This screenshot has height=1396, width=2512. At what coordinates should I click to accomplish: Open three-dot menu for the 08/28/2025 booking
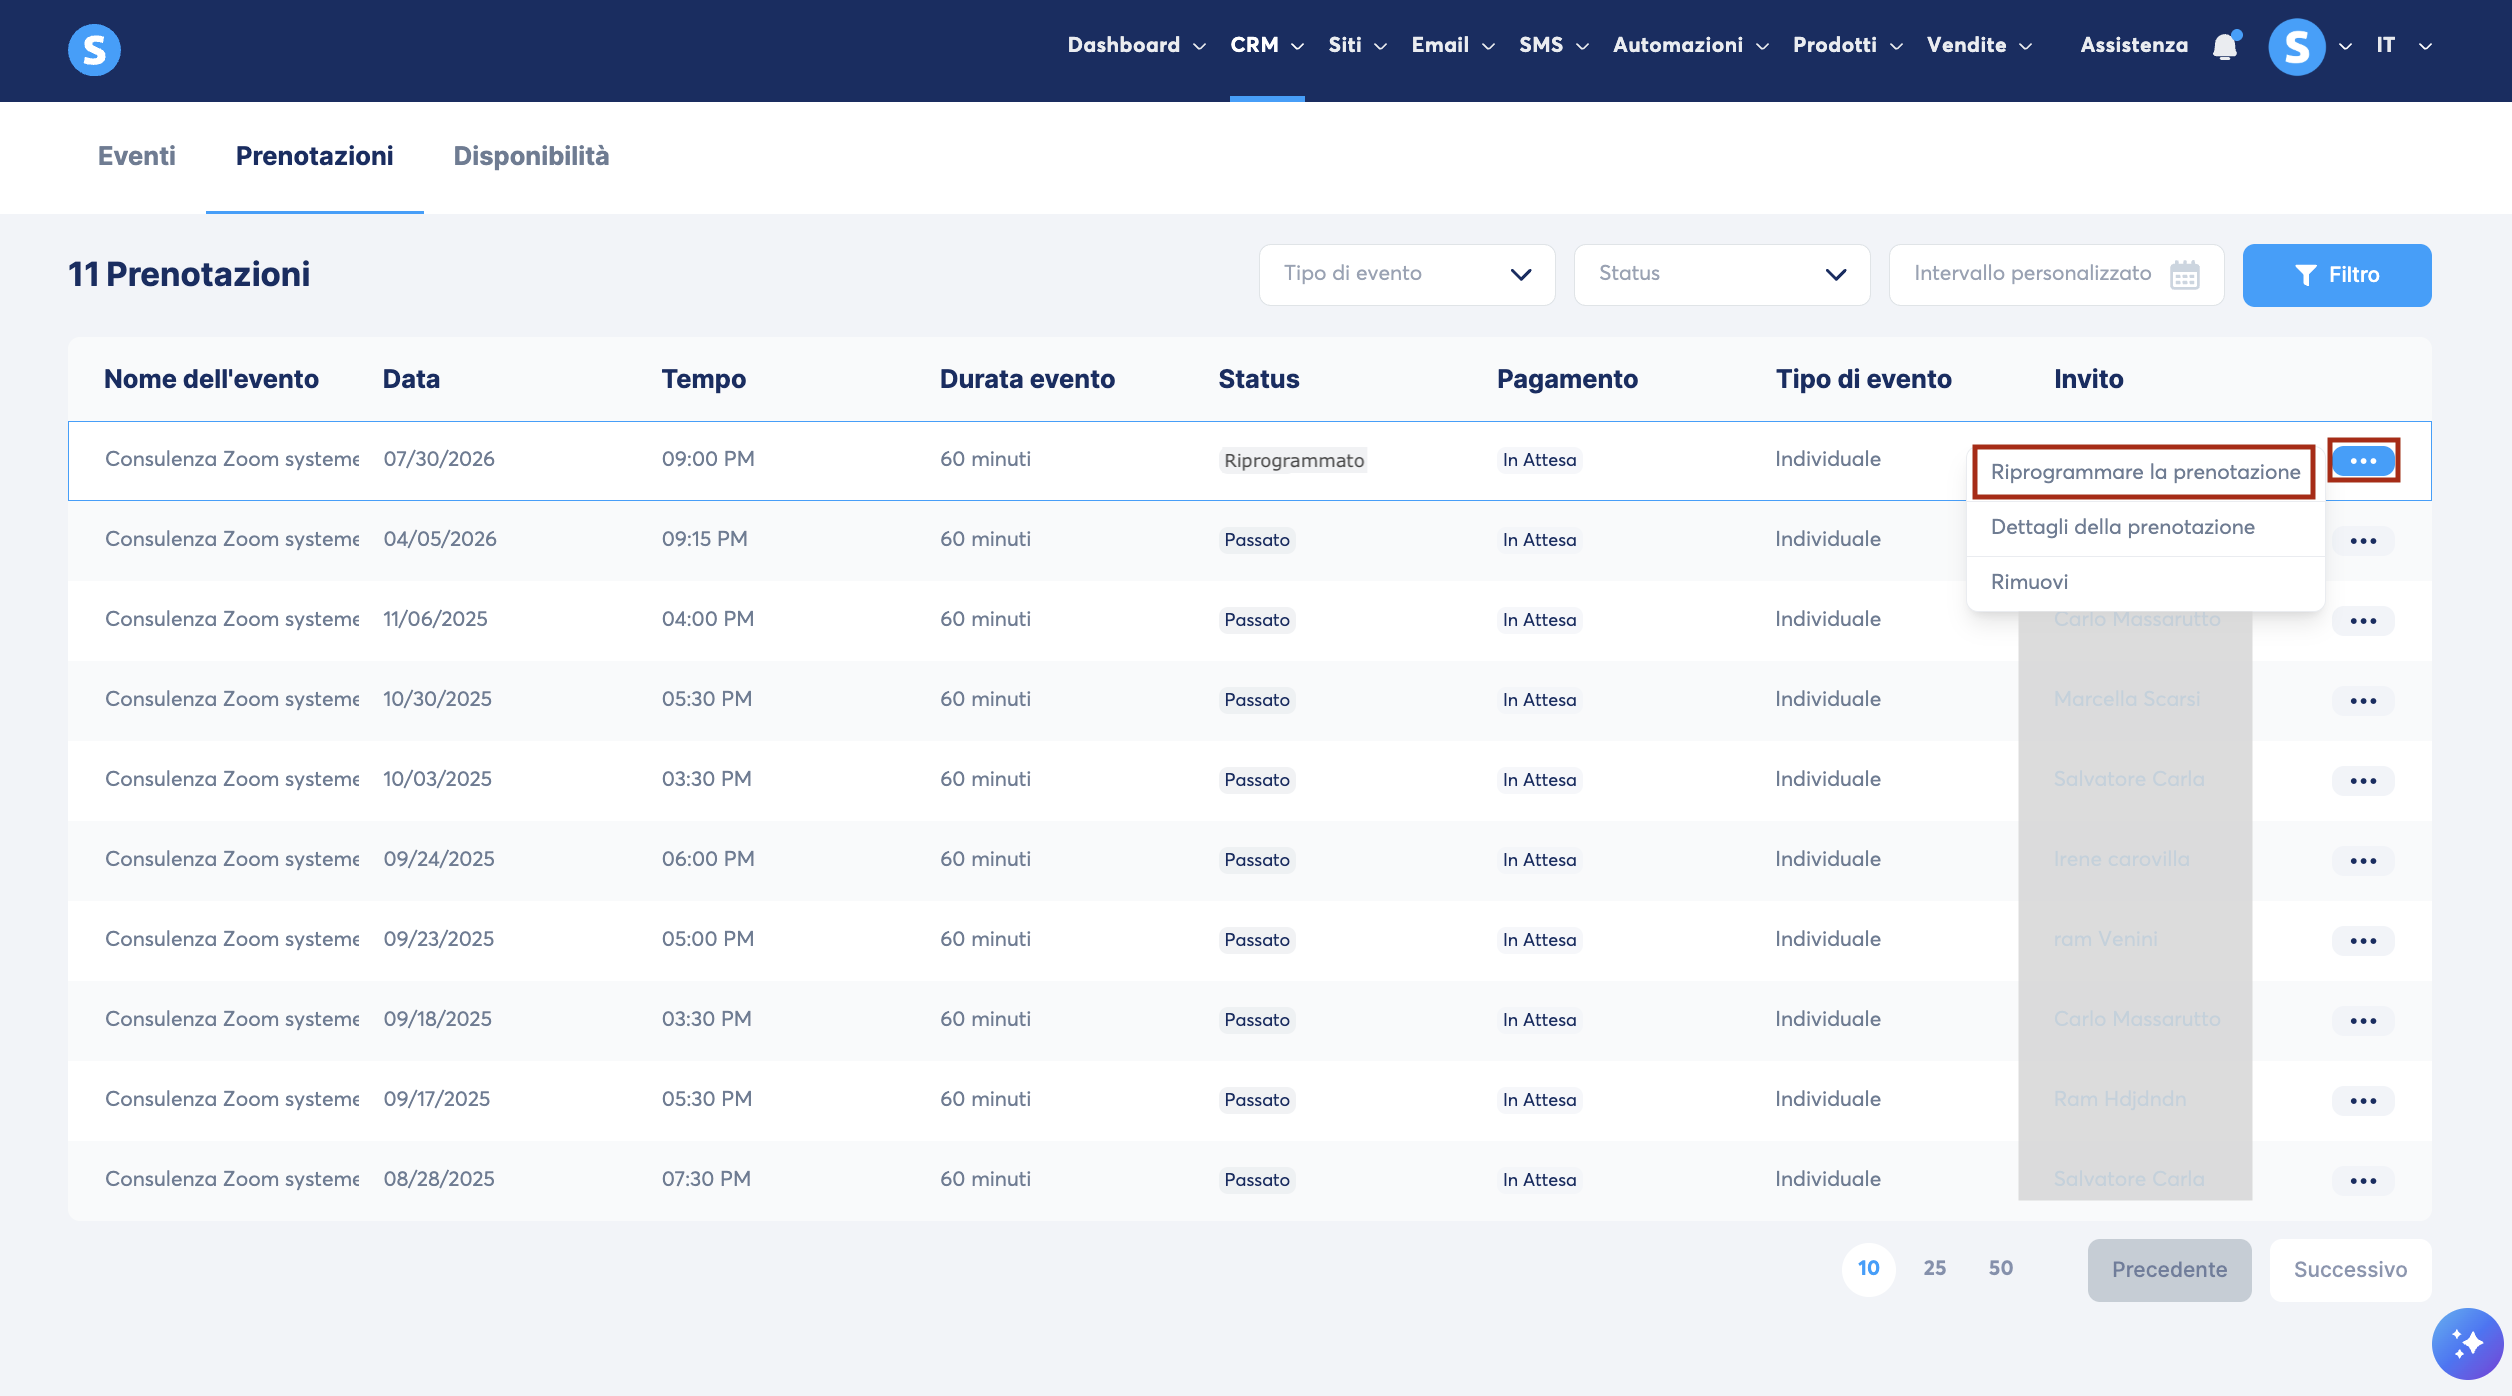[2363, 1181]
